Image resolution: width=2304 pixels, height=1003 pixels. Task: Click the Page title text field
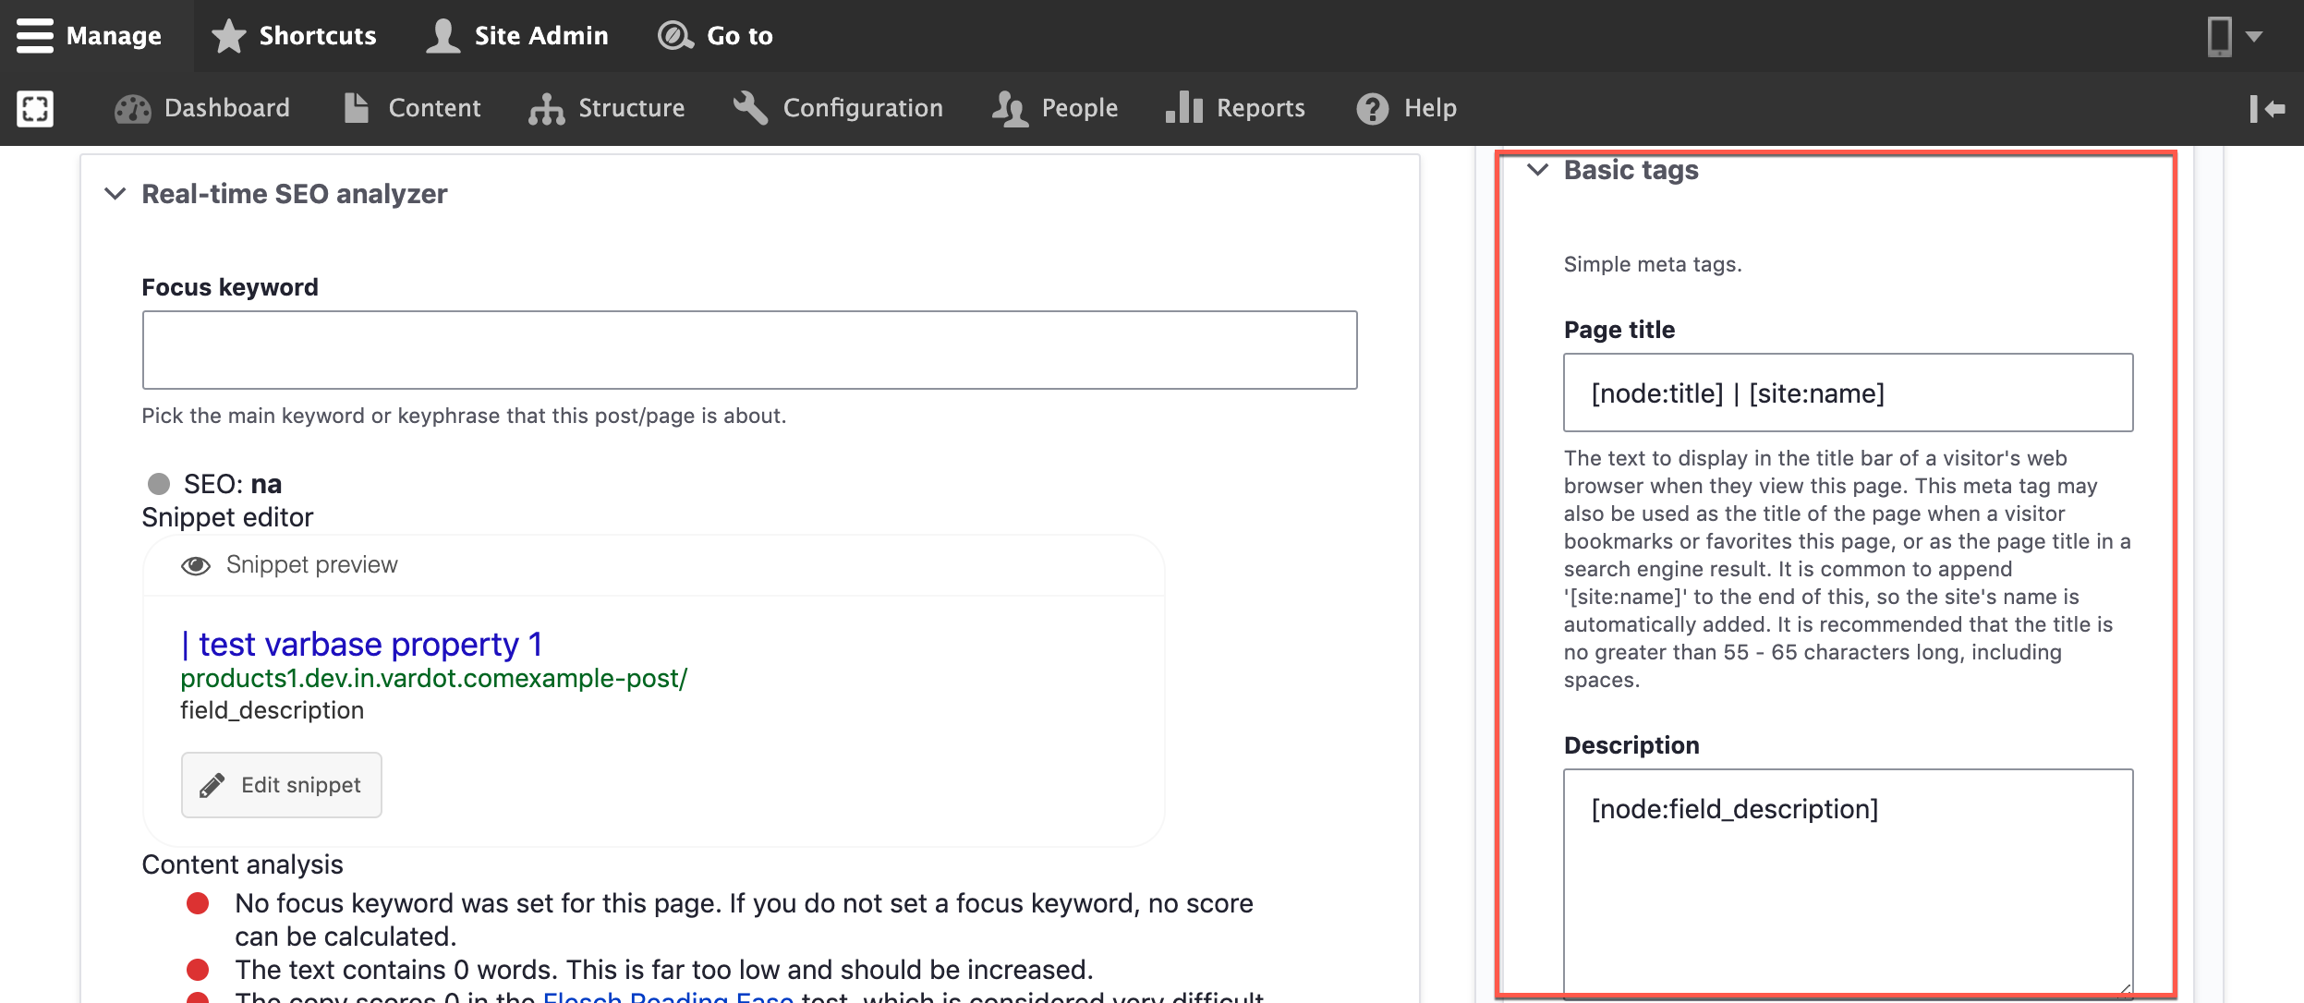pyautogui.click(x=1847, y=393)
